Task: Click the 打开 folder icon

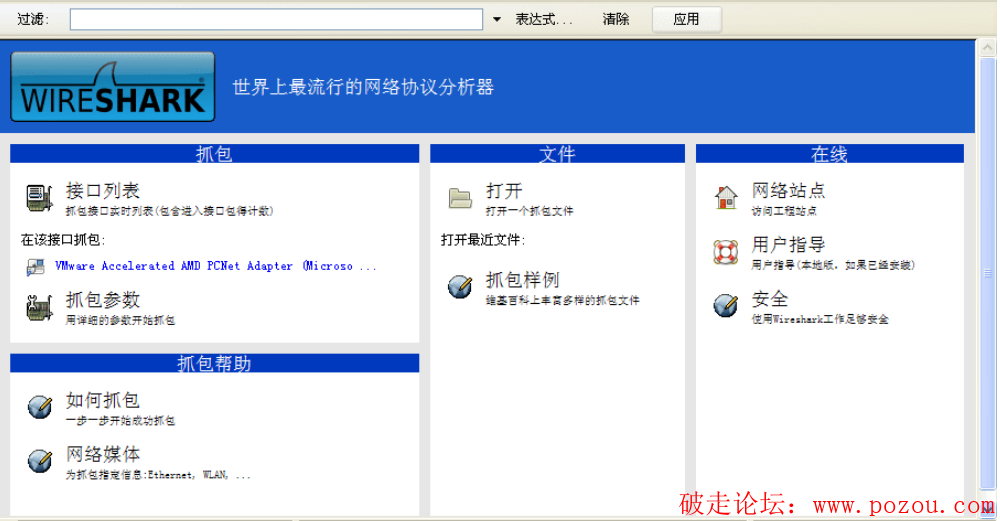Action: [x=460, y=198]
